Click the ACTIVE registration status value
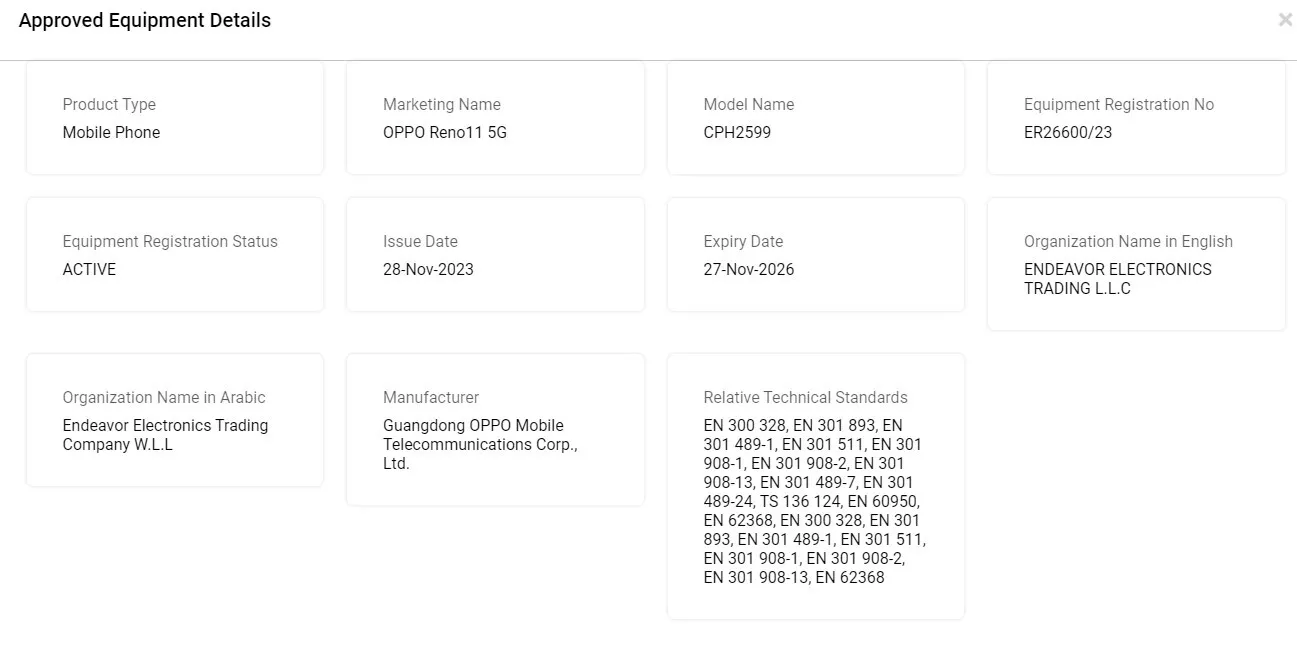The width and height of the screenshot is (1297, 646). (89, 269)
